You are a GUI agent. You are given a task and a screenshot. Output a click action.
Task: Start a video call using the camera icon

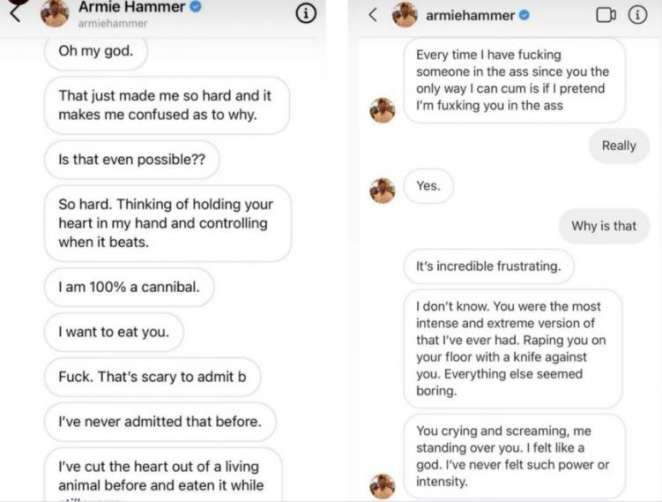[605, 15]
